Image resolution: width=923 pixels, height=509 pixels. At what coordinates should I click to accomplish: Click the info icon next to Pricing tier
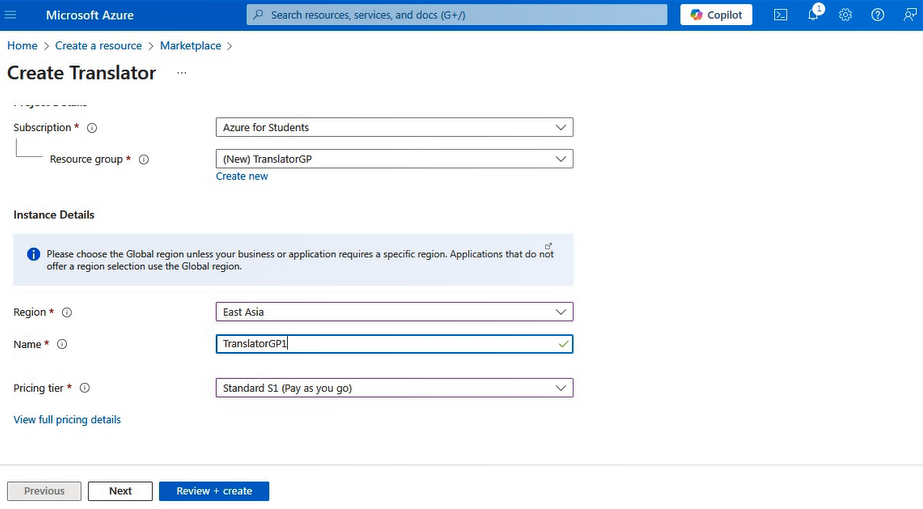pos(85,388)
